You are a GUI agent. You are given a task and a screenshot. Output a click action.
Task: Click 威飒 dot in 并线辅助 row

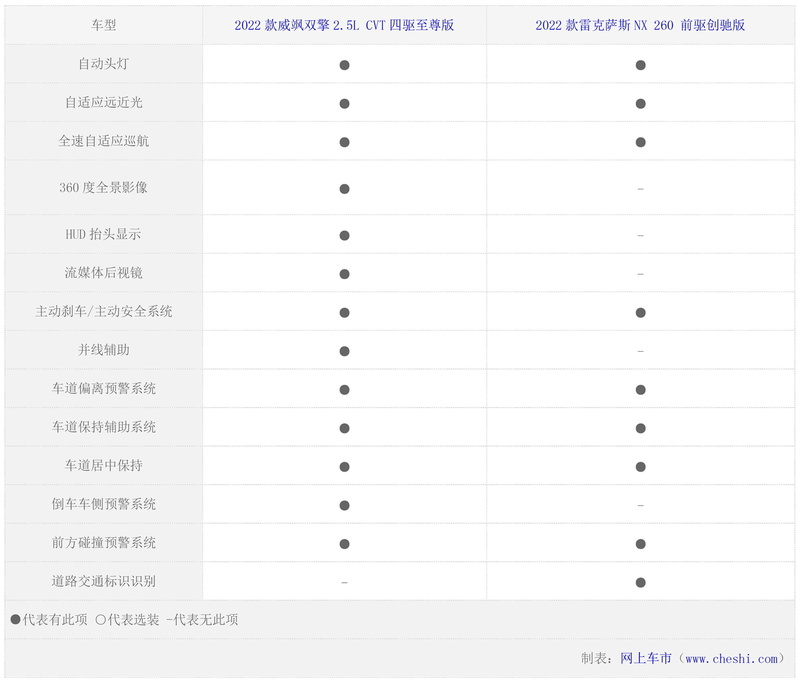coord(344,351)
